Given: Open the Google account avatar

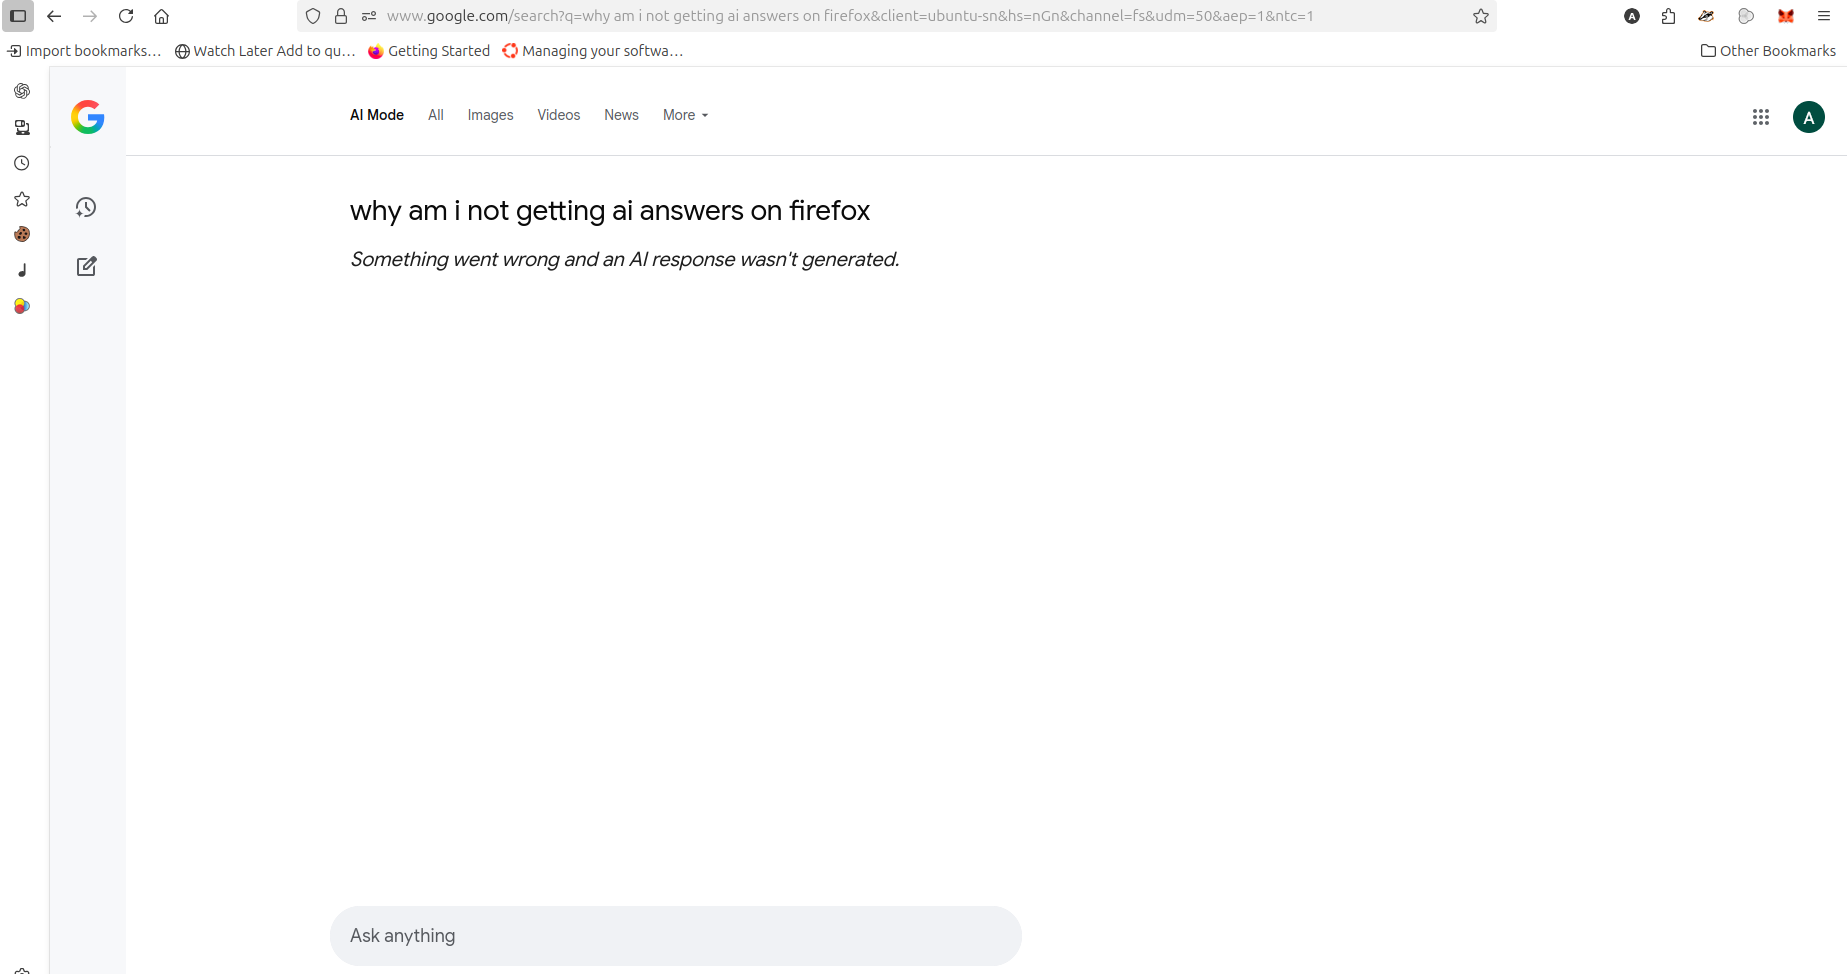Looking at the screenshot, I should (1809, 117).
